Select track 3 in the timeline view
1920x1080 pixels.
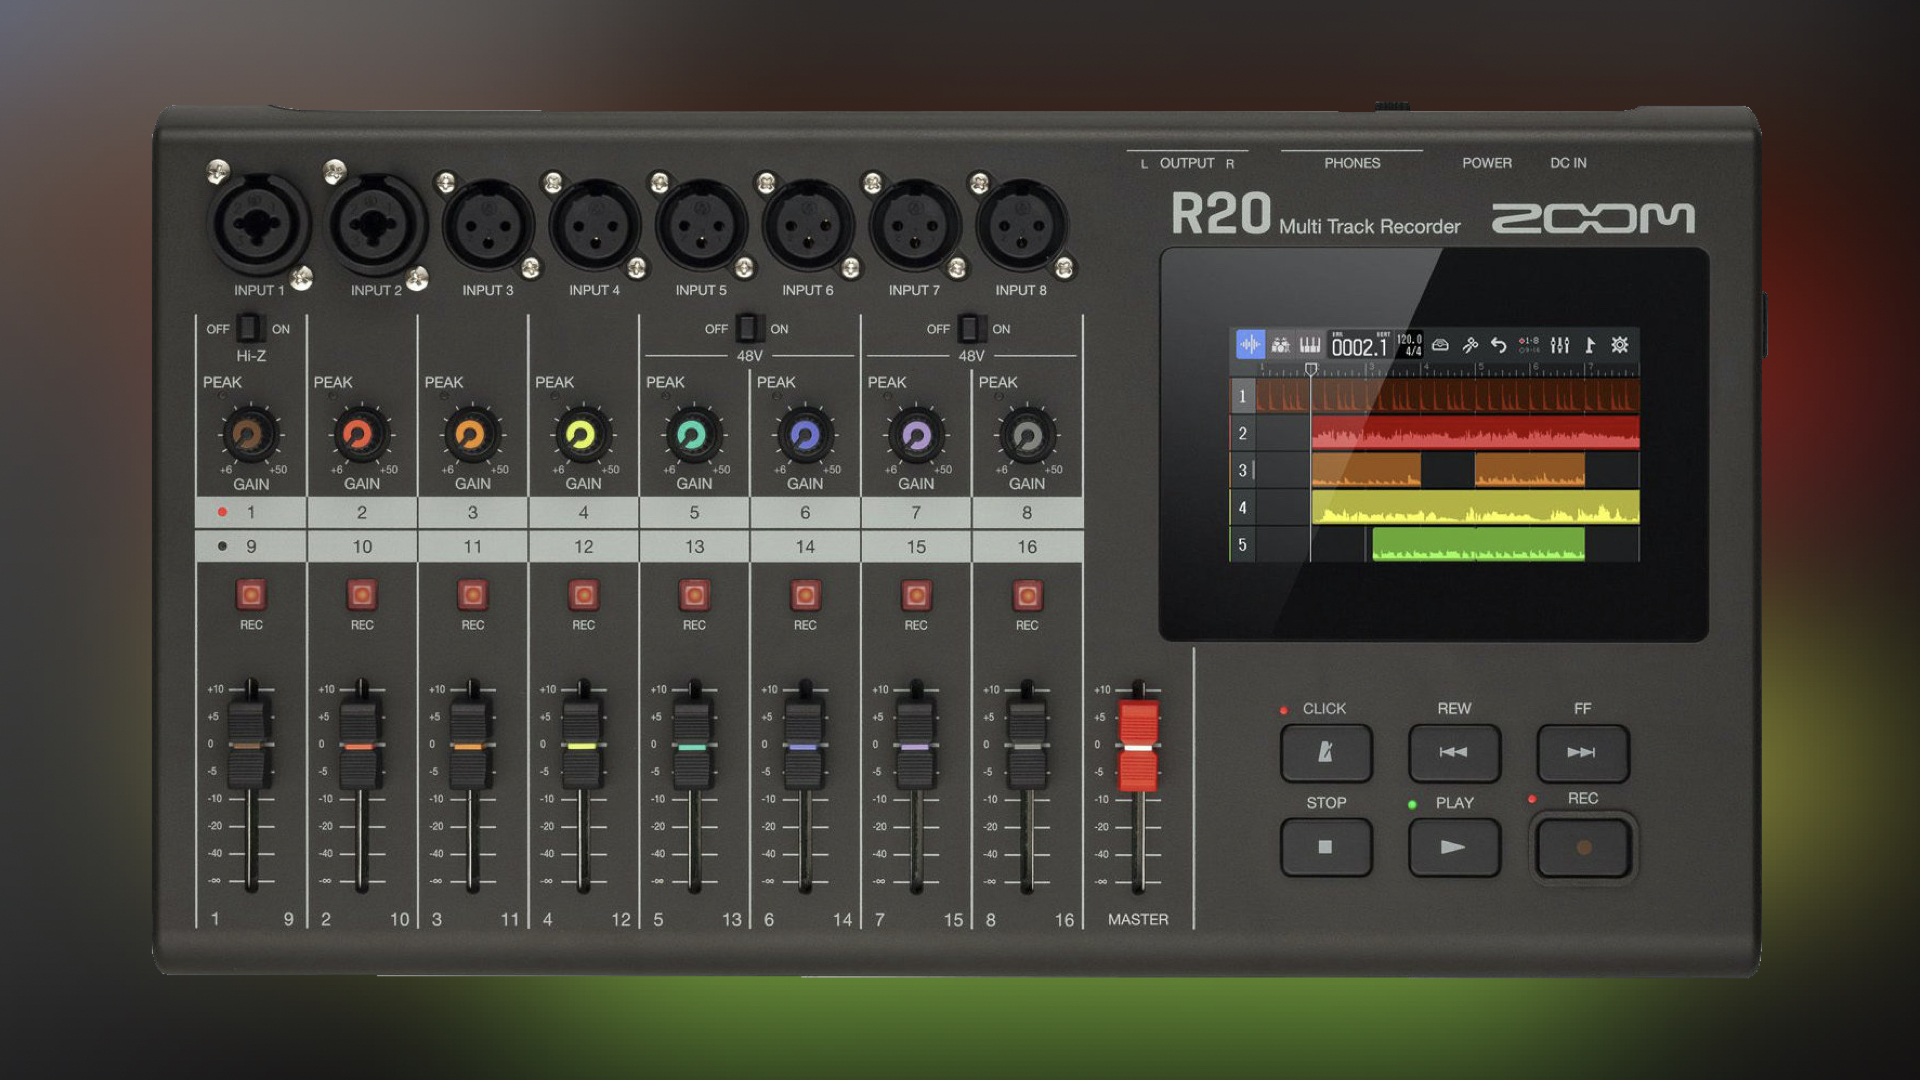[x=1243, y=470]
